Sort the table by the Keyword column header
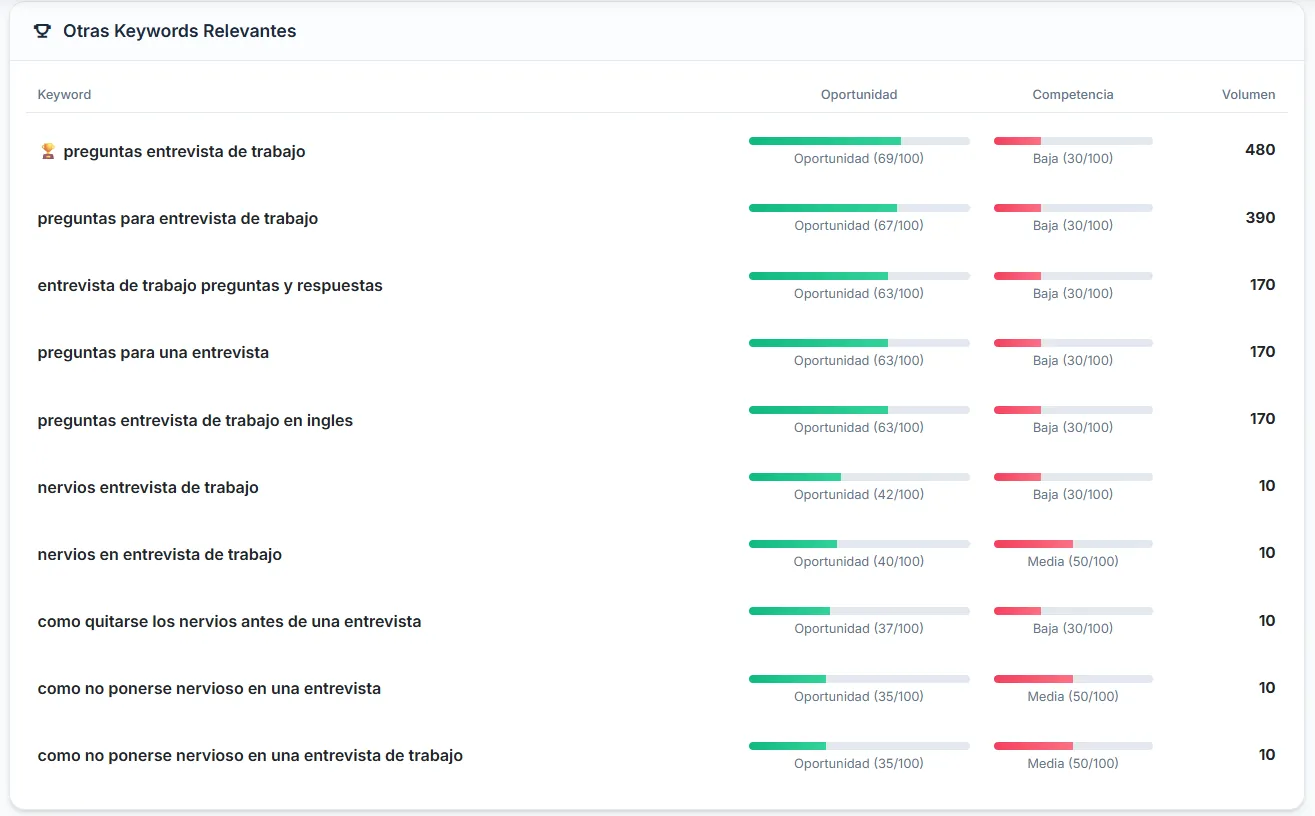1315x816 pixels. point(64,94)
